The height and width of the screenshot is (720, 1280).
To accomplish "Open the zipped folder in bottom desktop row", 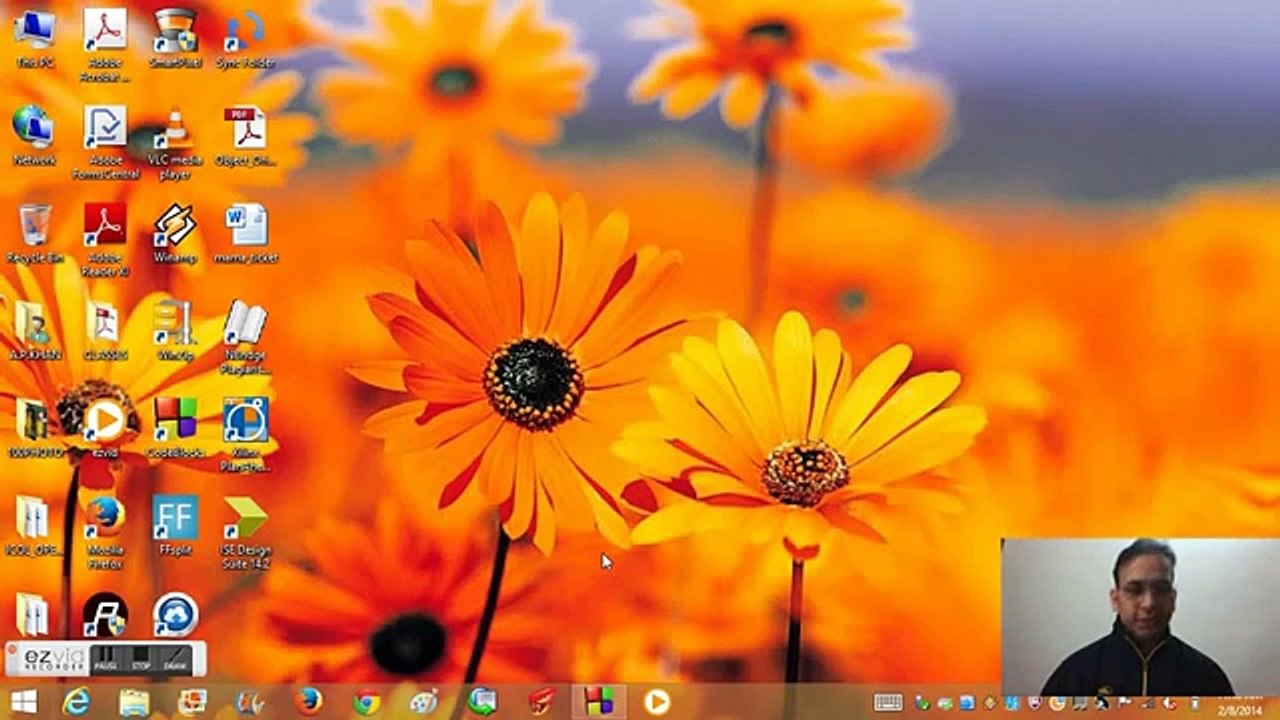I will pyautogui.click(x=32, y=614).
